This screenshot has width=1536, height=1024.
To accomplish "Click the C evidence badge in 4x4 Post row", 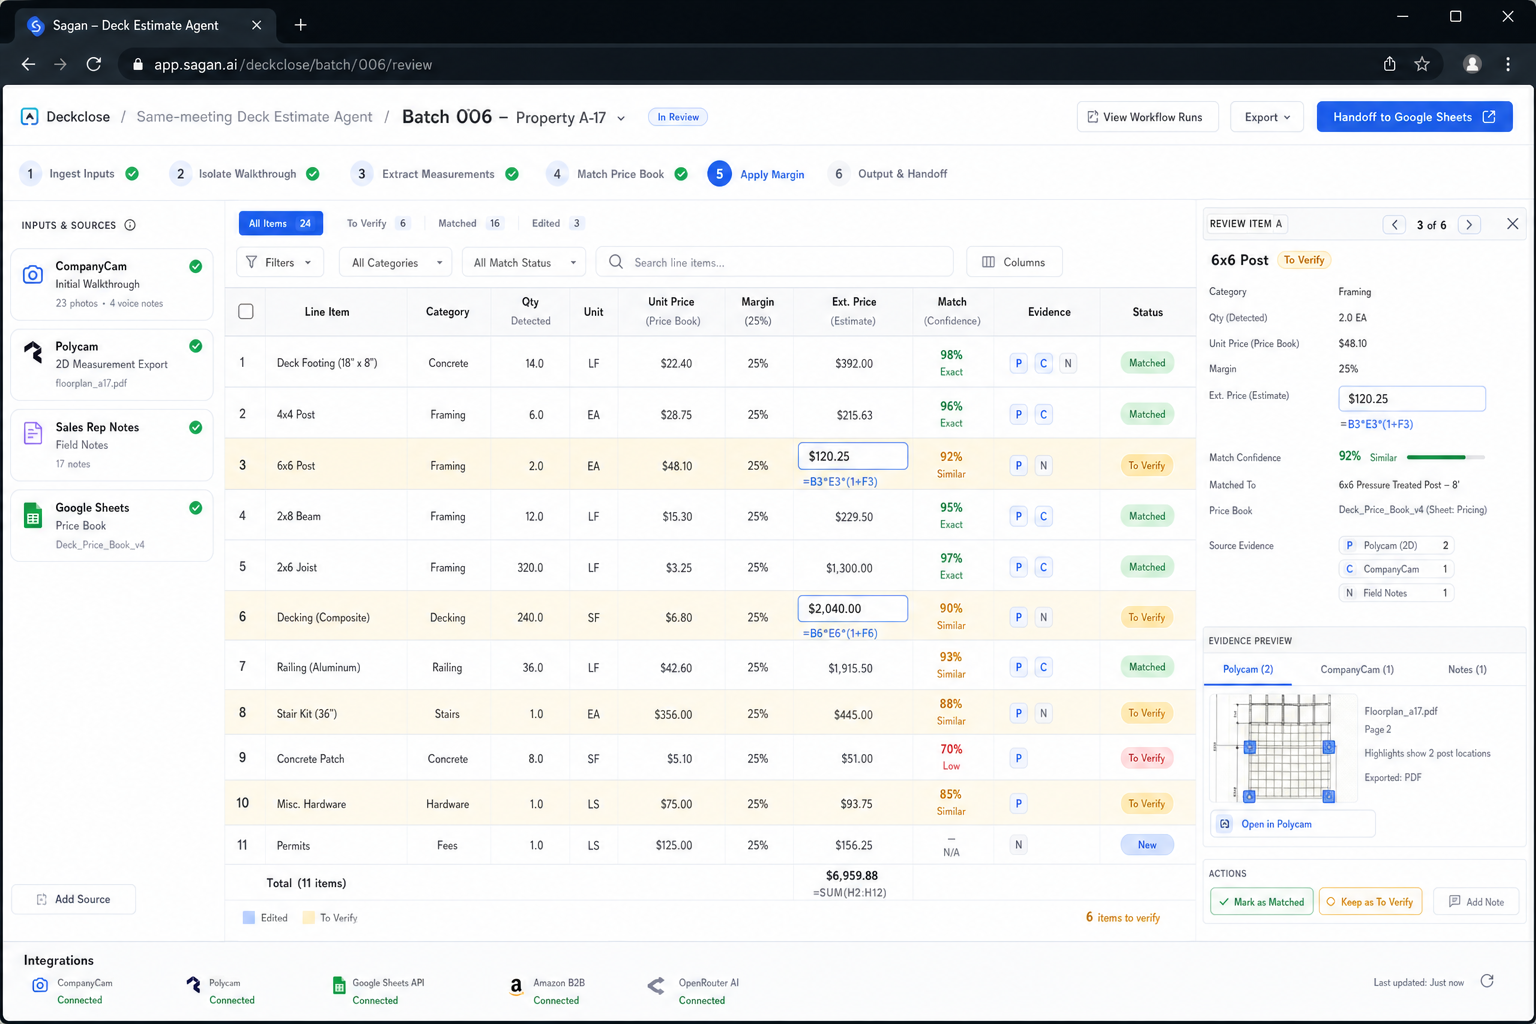I will pyautogui.click(x=1043, y=415).
